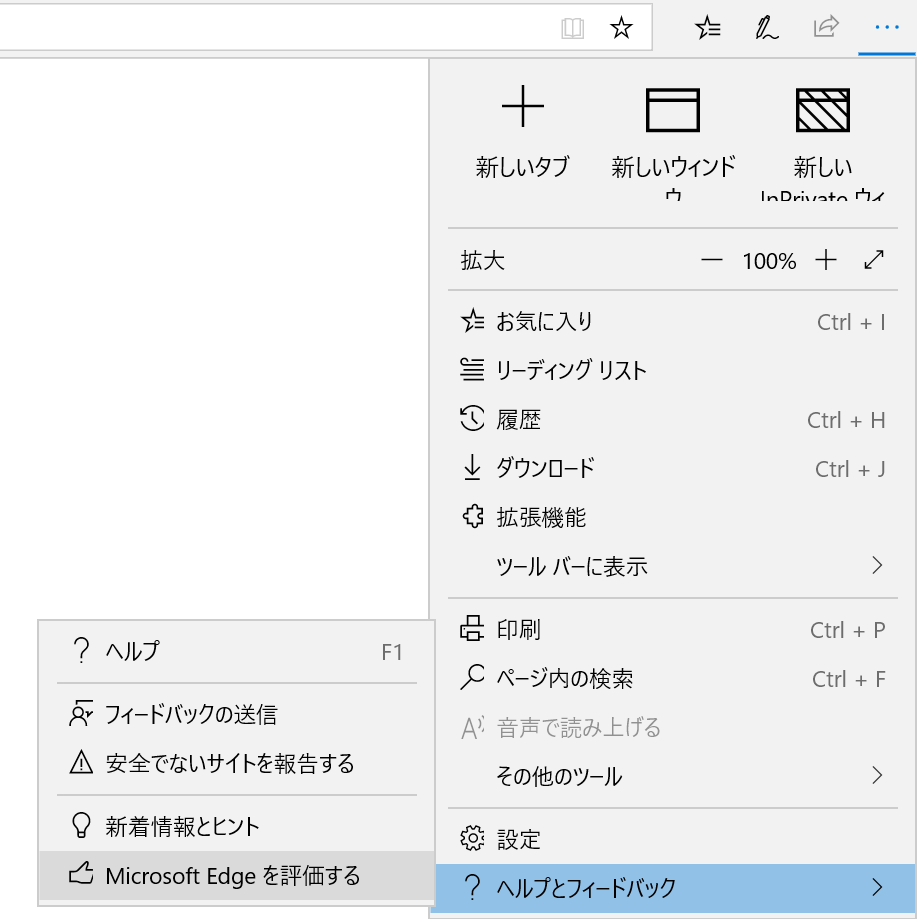Decrease zoom with the minus button
This screenshot has width=917, height=919.
pyautogui.click(x=711, y=260)
